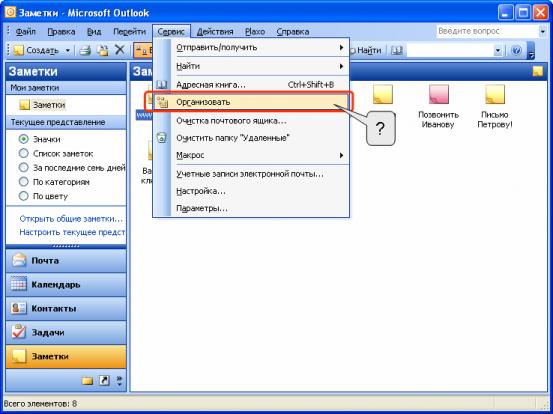Image resolution: width=553 pixels, height=414 pixels.
Task: Select the Письмо Петрову! note
Action: pyautogui.click(x=494, y=107)
